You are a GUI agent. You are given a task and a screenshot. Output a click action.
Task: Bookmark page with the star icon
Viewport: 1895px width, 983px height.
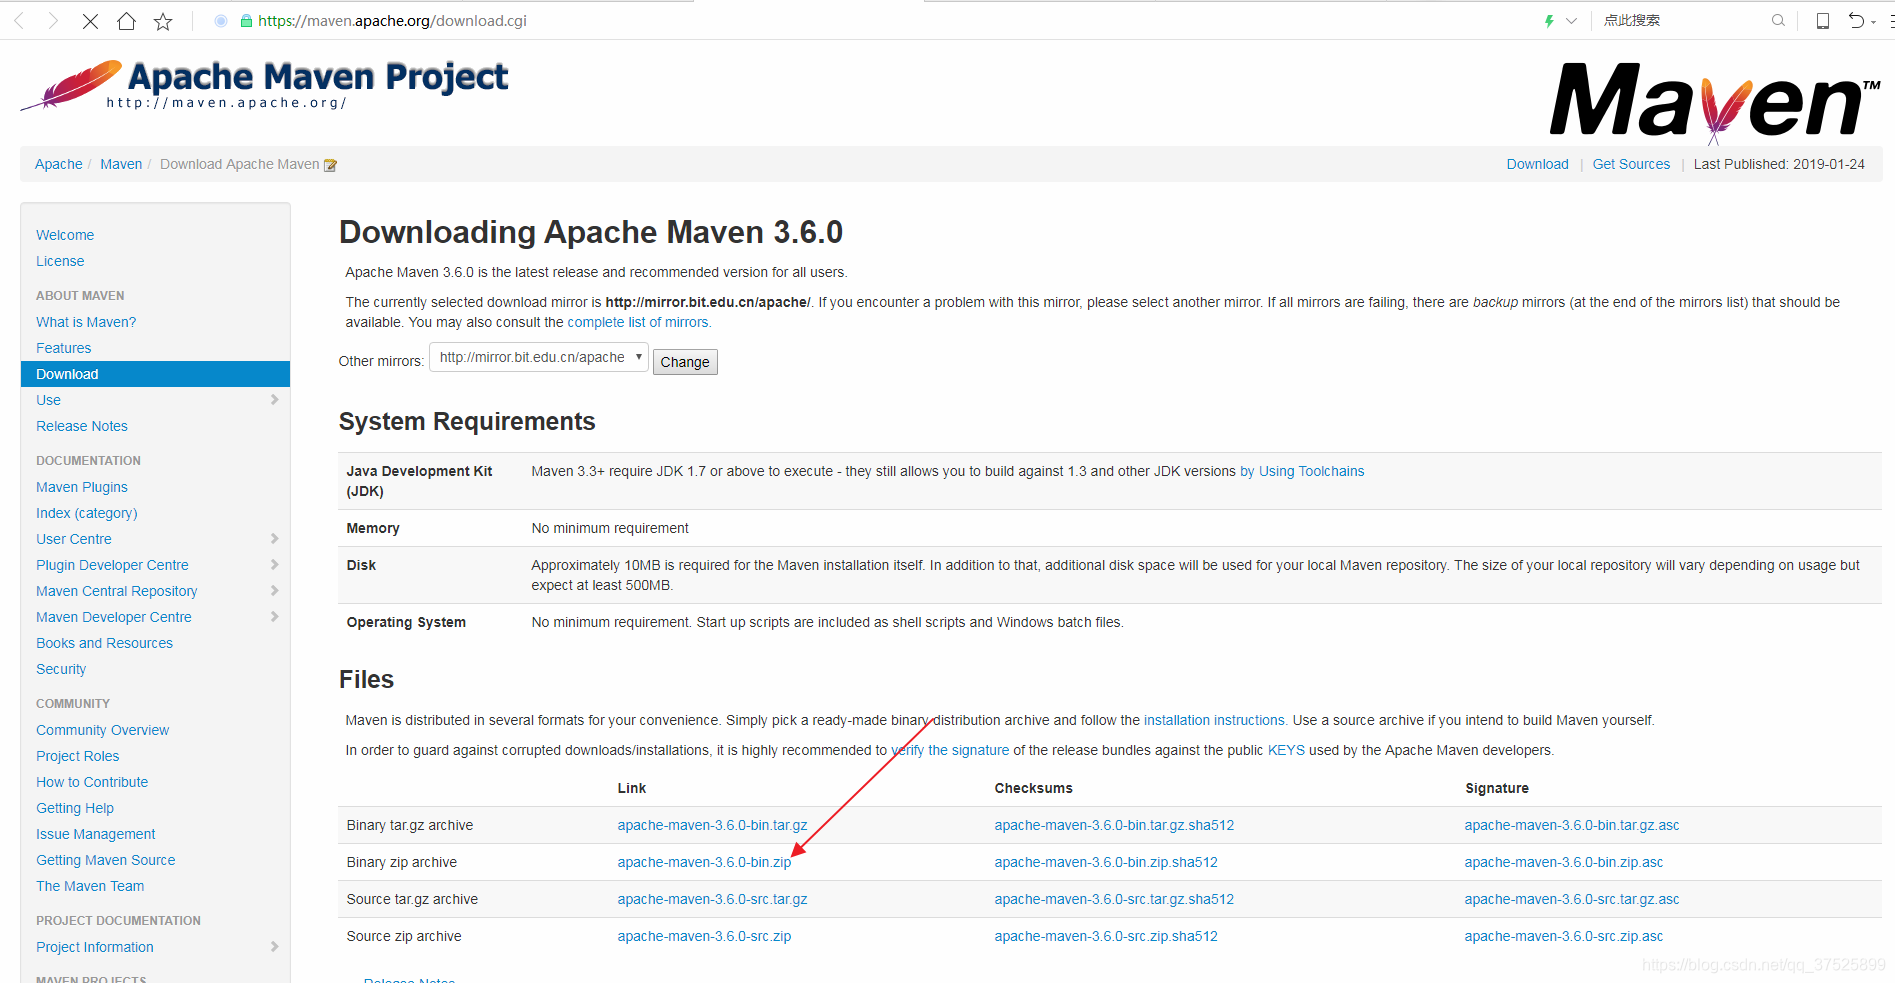[163, 21]
